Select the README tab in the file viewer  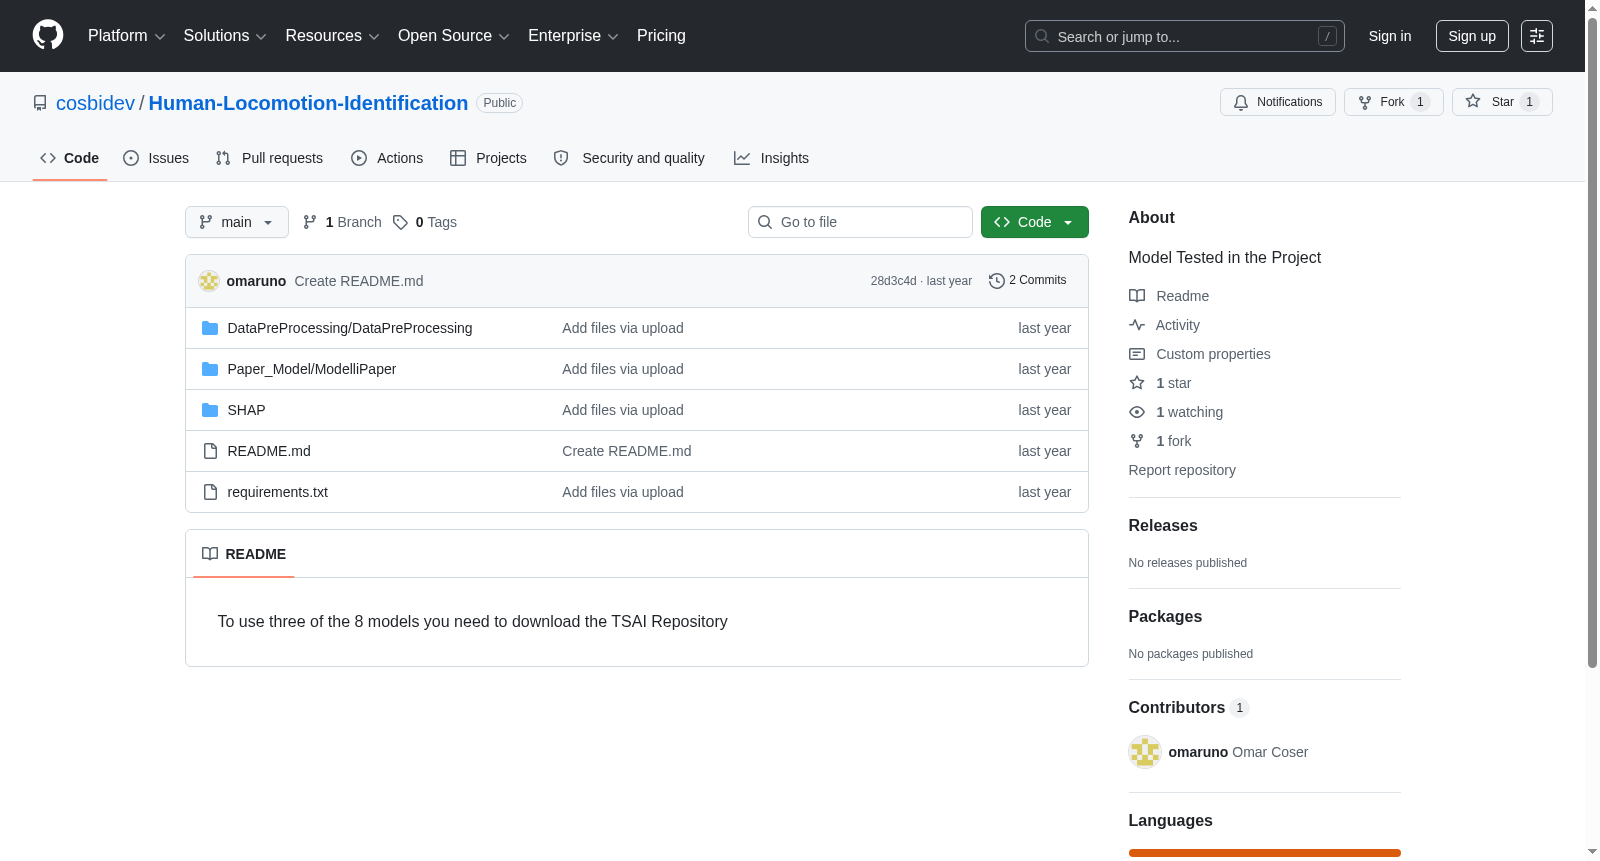[244, 554]
